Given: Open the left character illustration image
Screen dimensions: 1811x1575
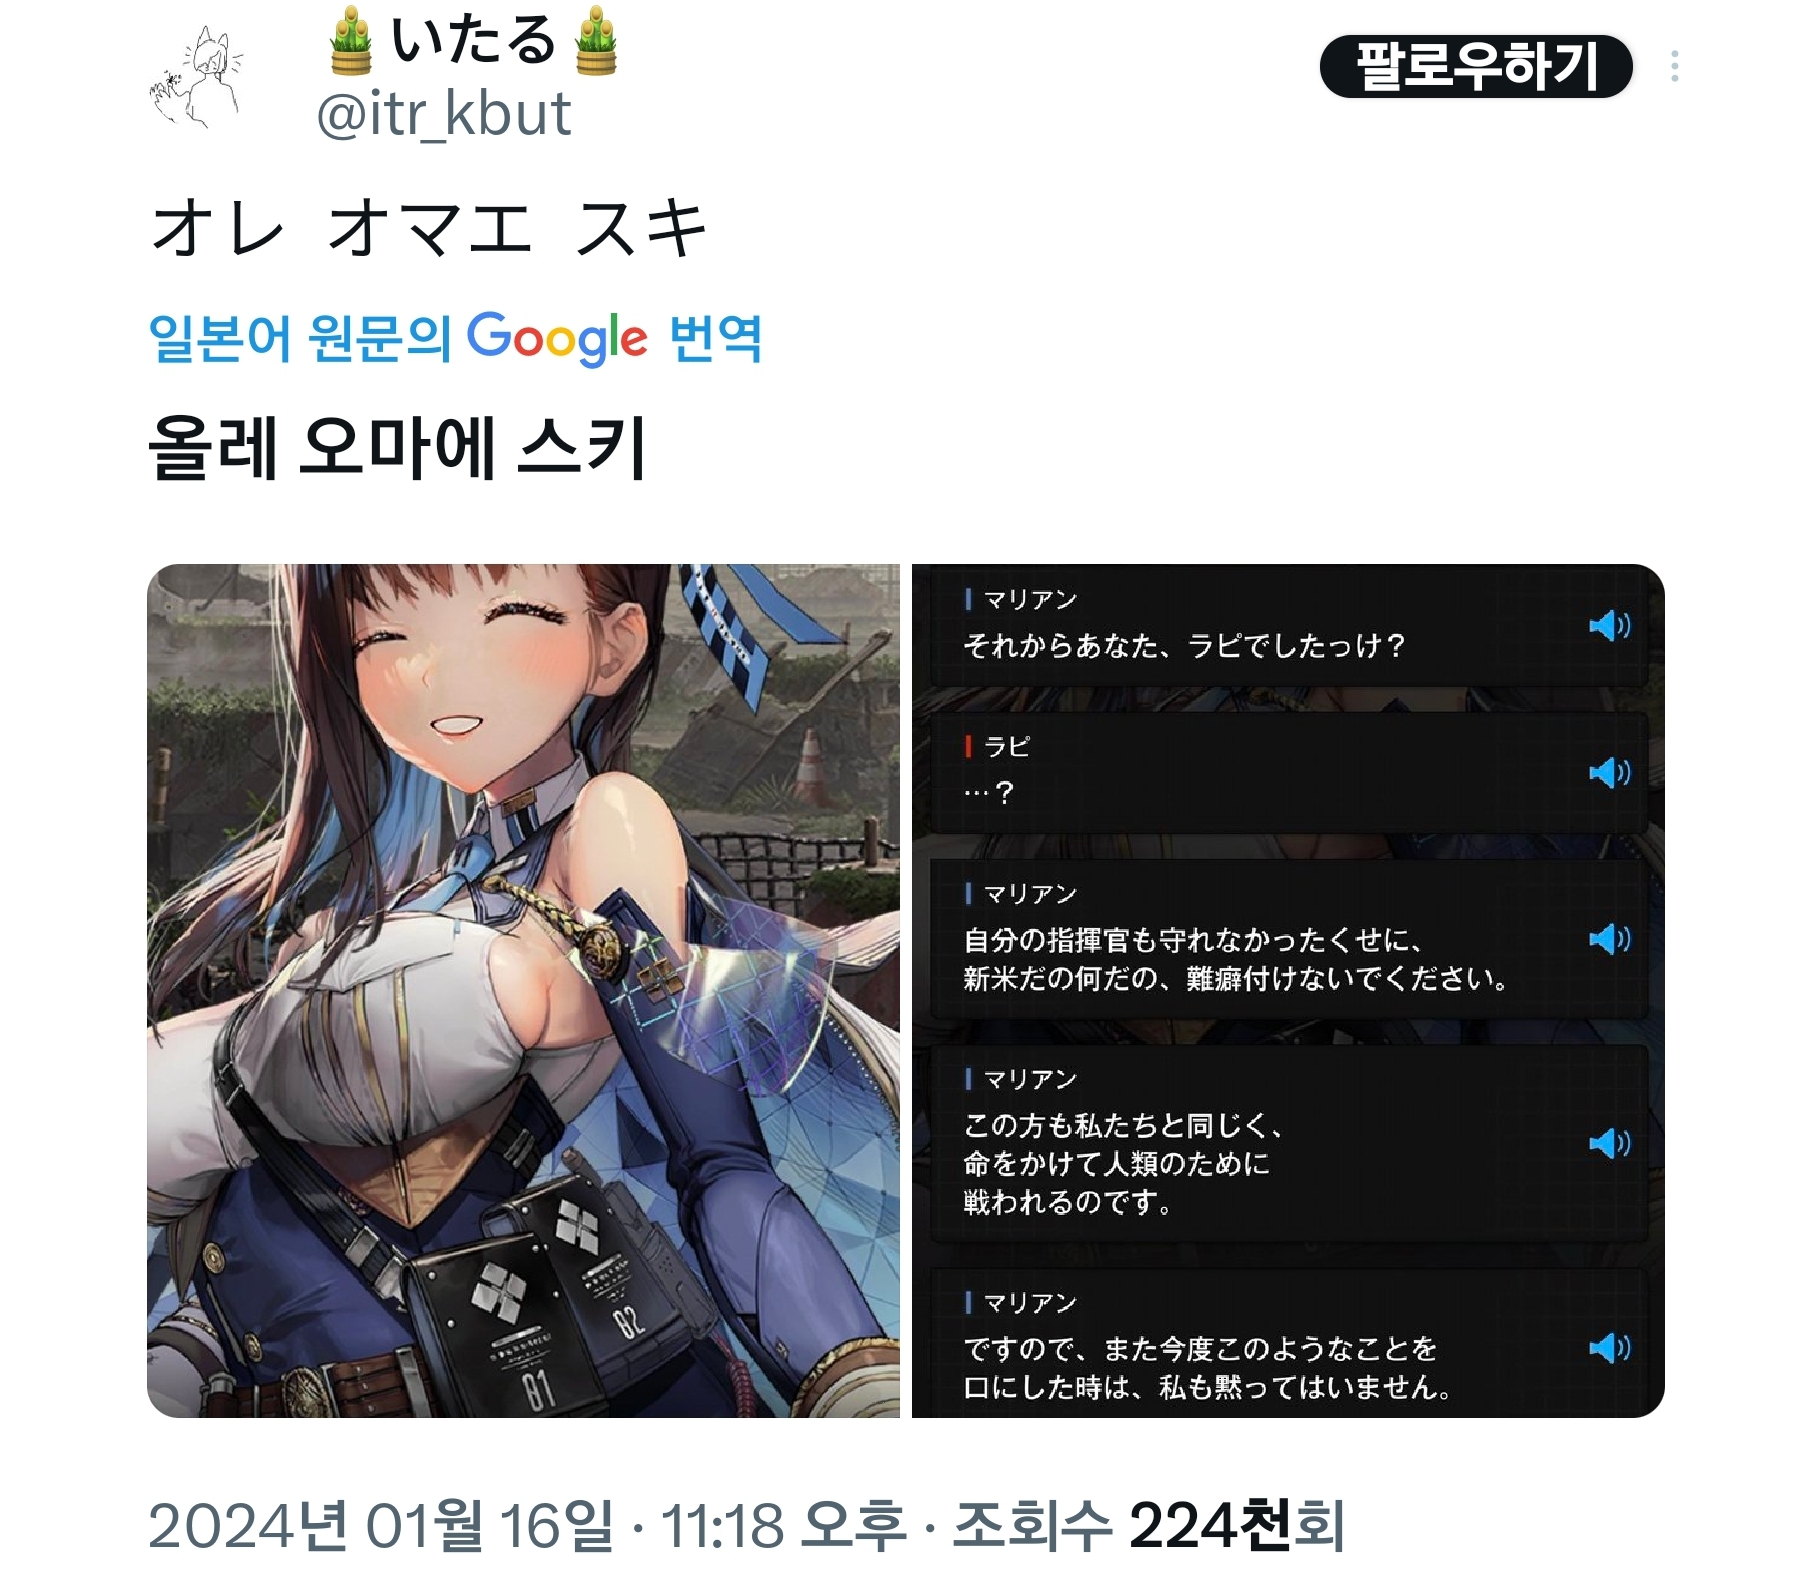Looking at the screenshot, I should pos(523,990).
